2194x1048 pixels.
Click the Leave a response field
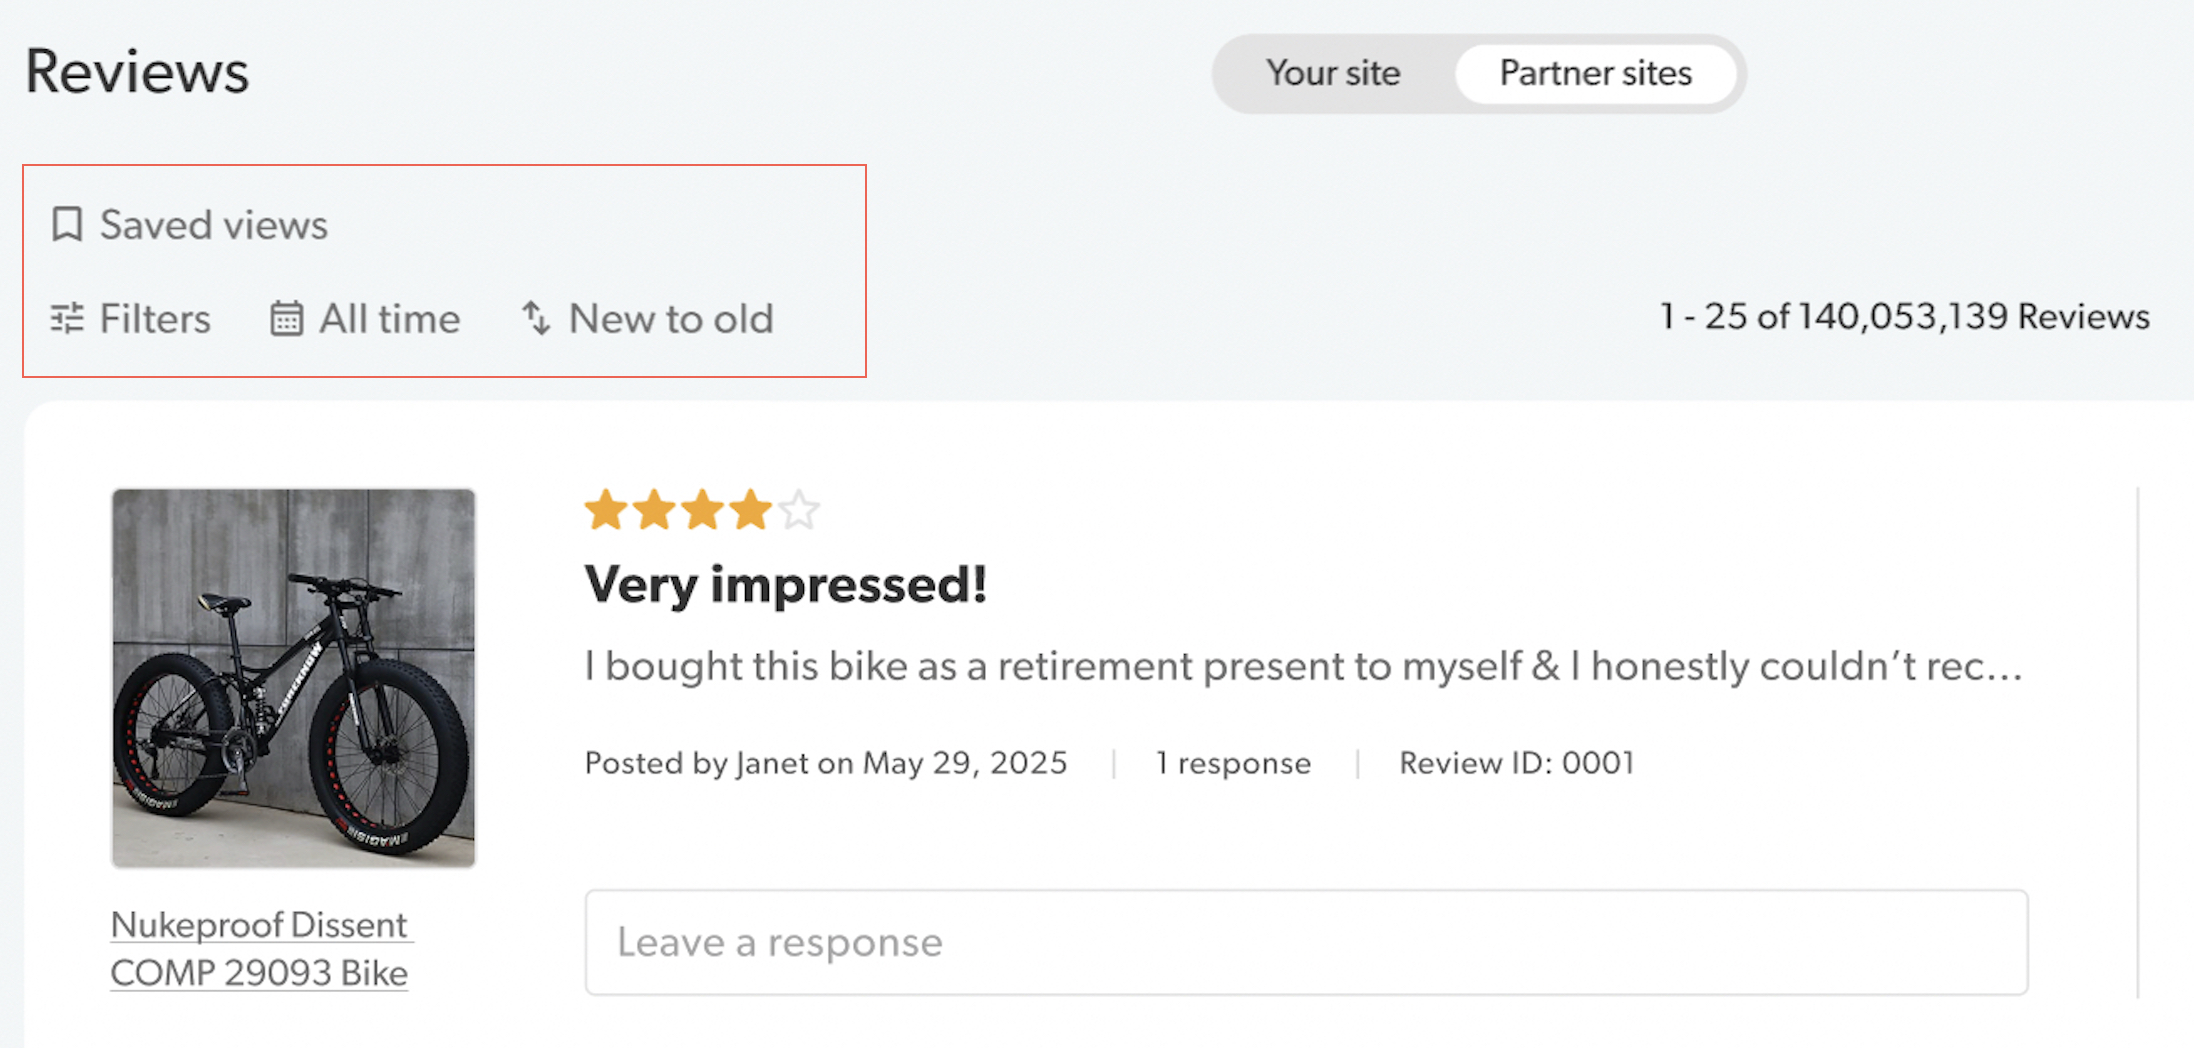click(x=1307, y=942)
